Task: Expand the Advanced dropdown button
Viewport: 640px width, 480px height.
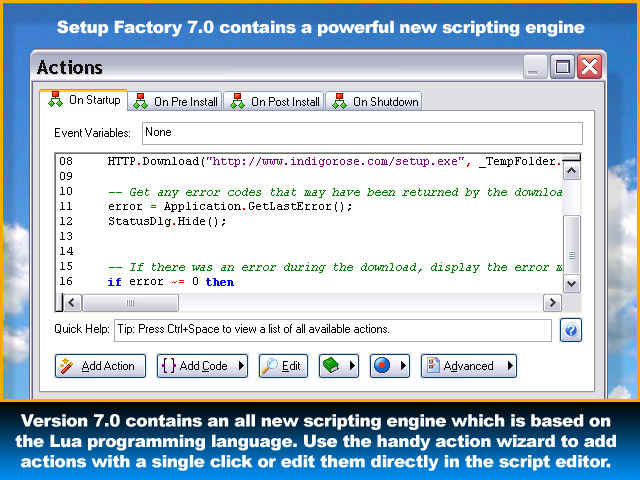Action: [x=469, y=366]
